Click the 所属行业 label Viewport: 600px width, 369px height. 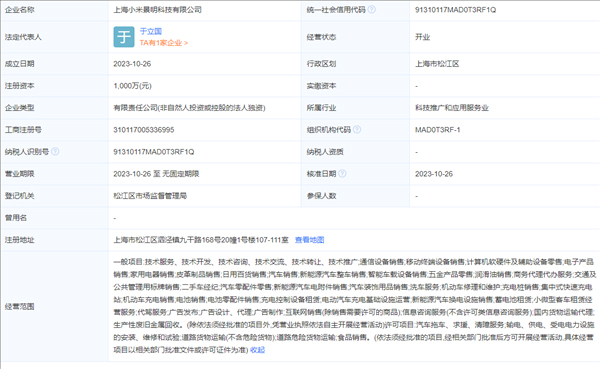click(x=321, y=108)
